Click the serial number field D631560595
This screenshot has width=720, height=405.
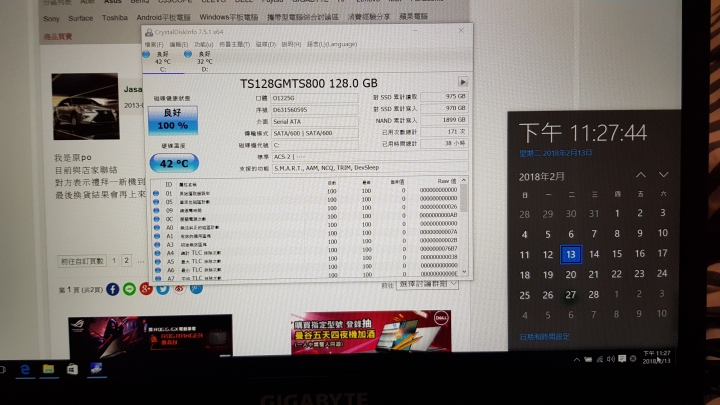tap(315, 110)
